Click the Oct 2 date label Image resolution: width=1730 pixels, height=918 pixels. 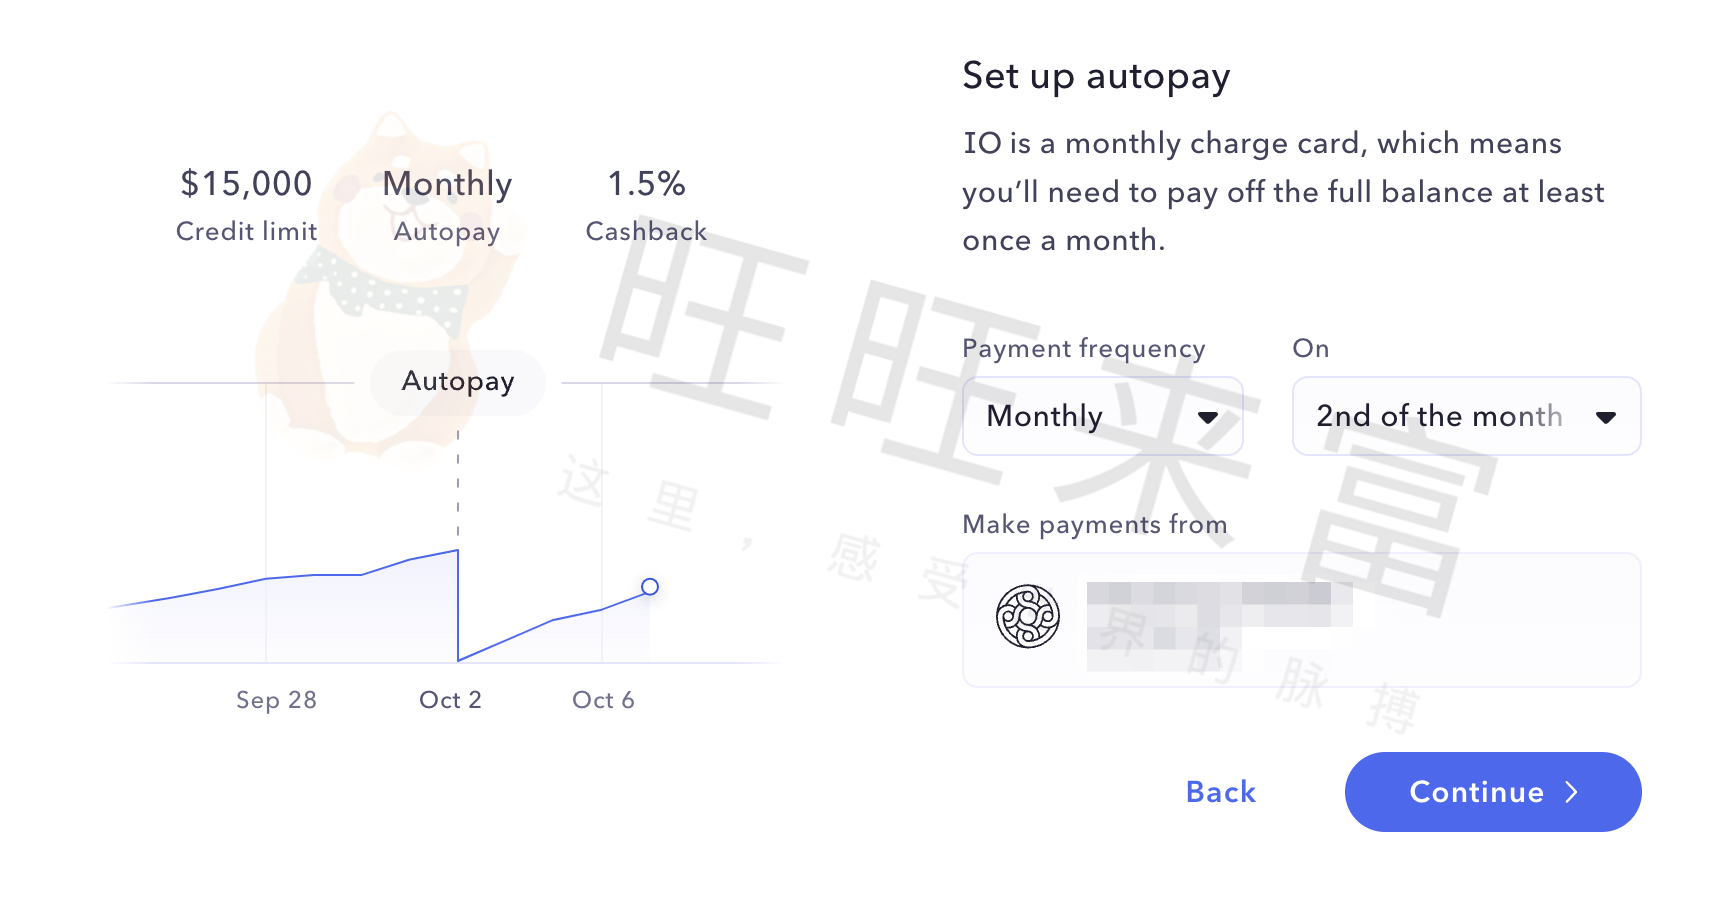[450, 700]
